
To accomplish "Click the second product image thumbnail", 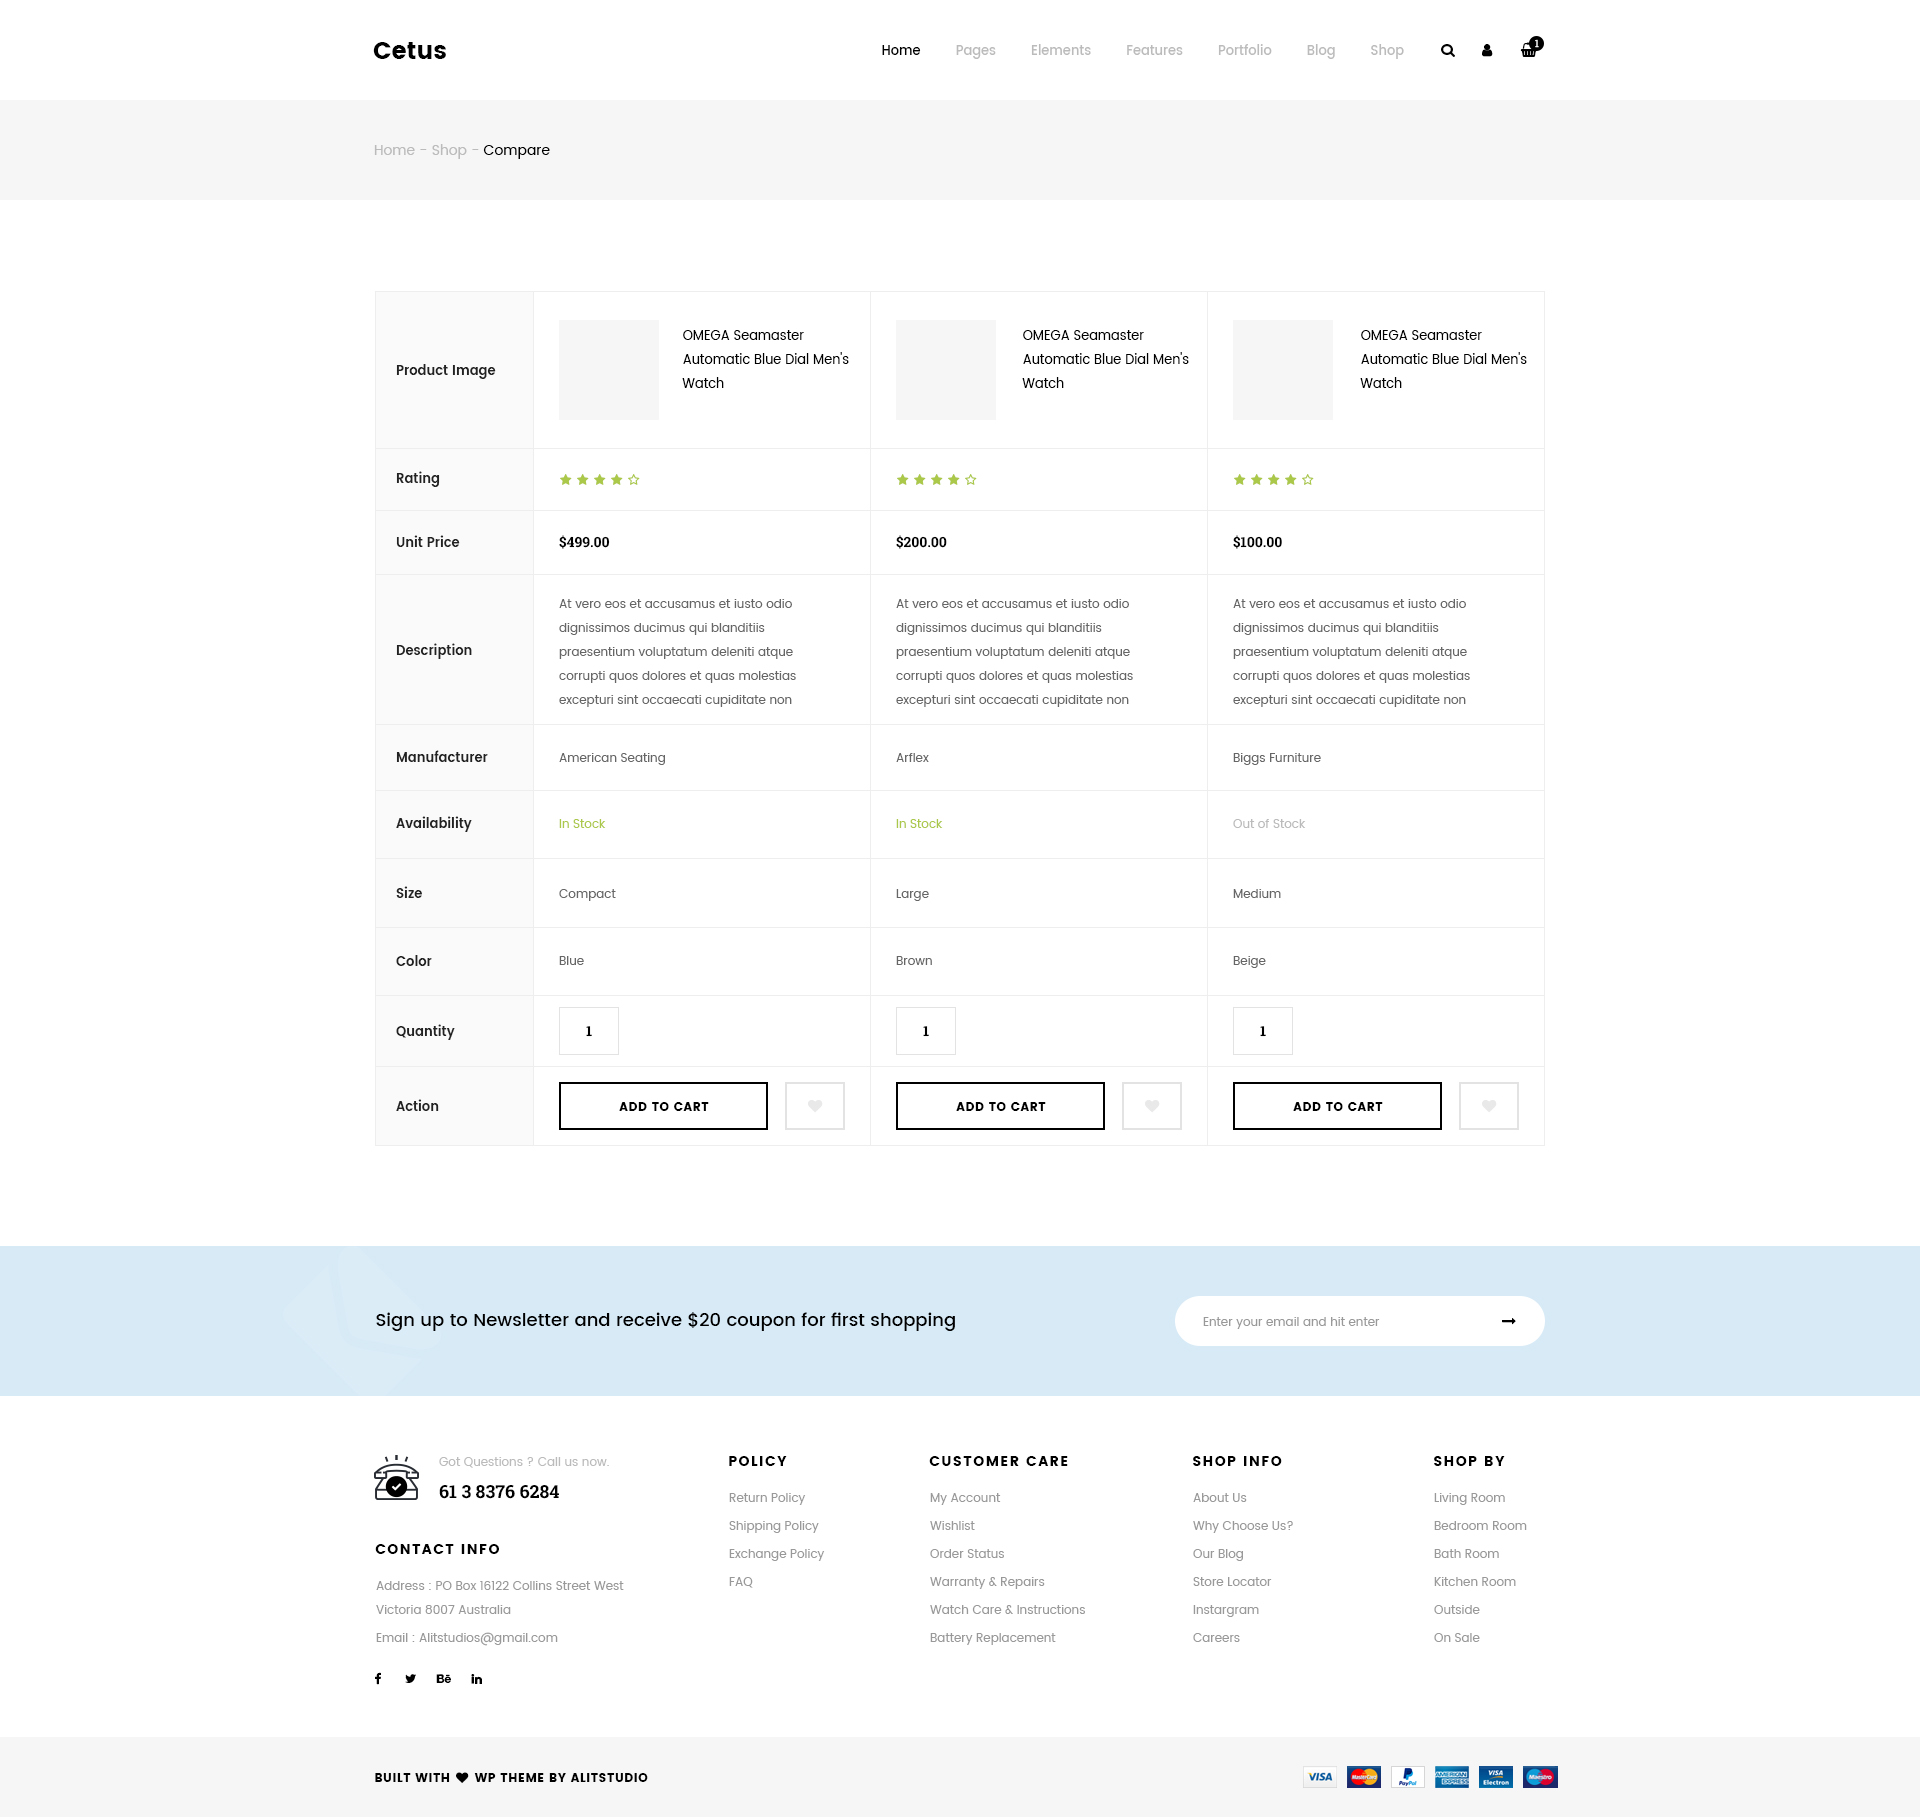I will click(x=946, y=370).
